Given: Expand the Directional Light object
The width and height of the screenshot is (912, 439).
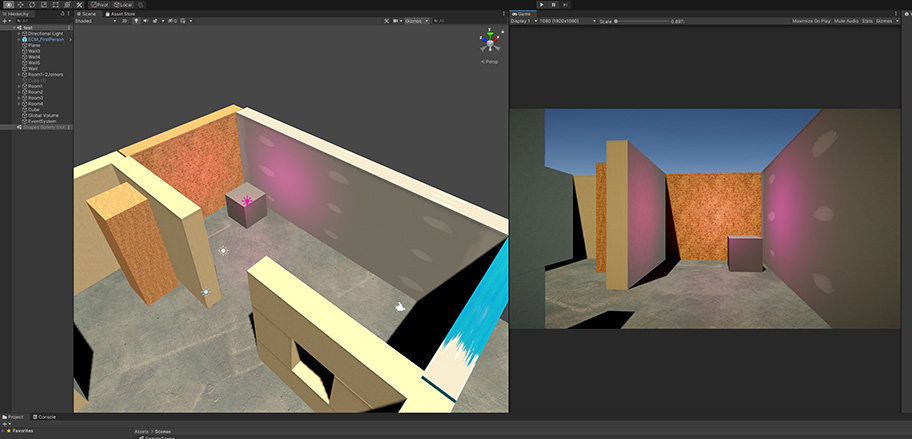Looking at the screenshot, I should pos(19,34).
